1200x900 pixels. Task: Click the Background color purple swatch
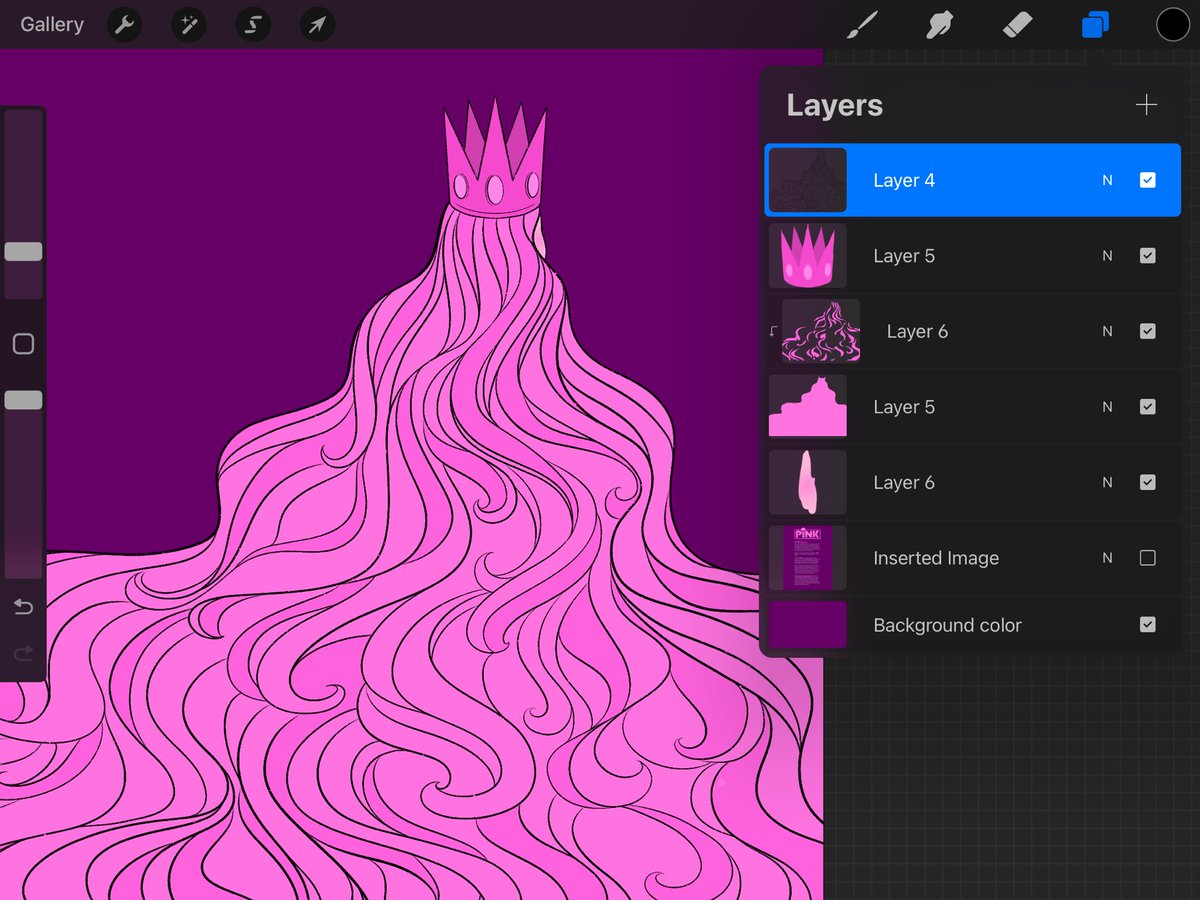pos(808,625)
